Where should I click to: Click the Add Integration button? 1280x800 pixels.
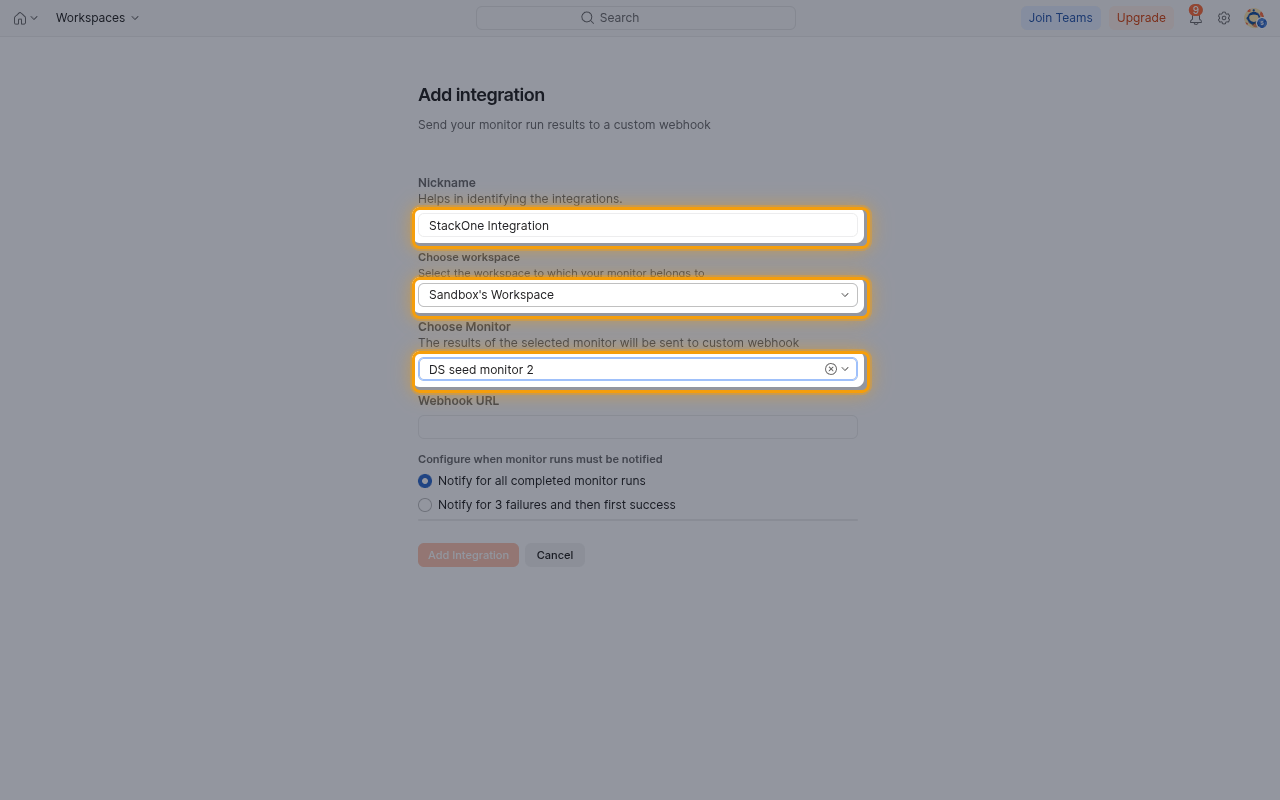coord(468,555)
